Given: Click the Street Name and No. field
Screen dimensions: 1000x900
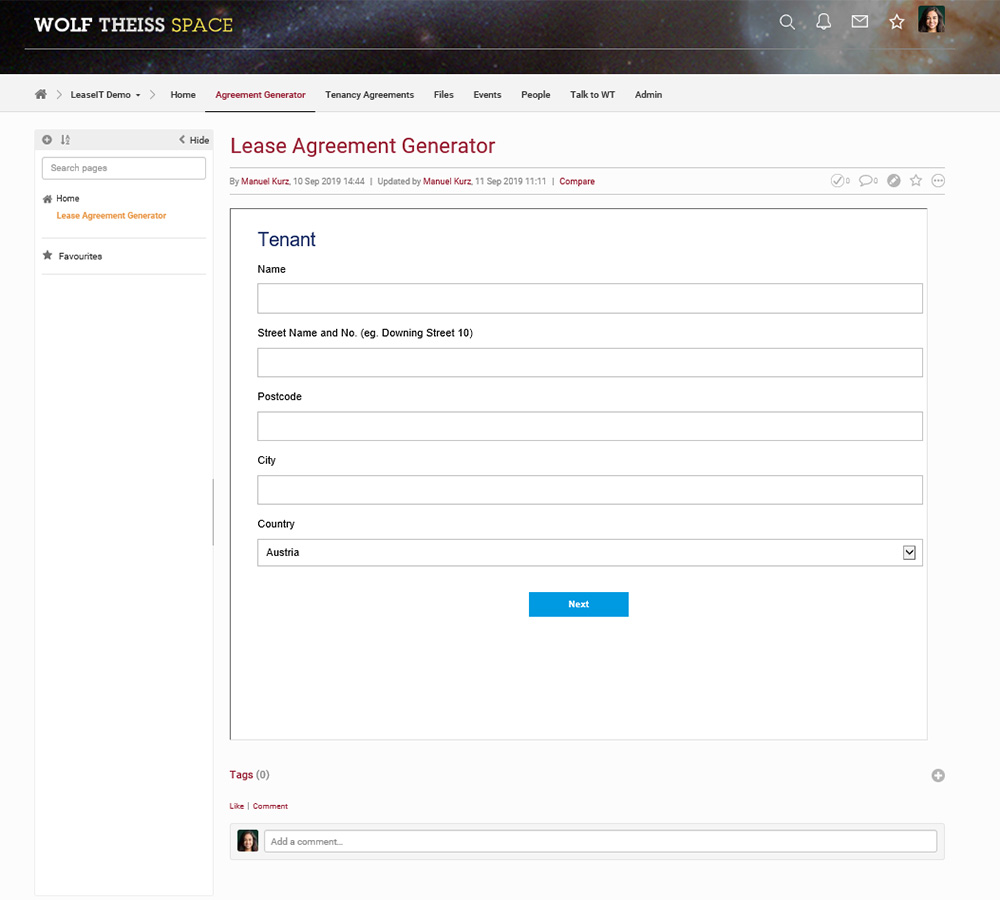Looking at the screenshot, I should (590, 362).
